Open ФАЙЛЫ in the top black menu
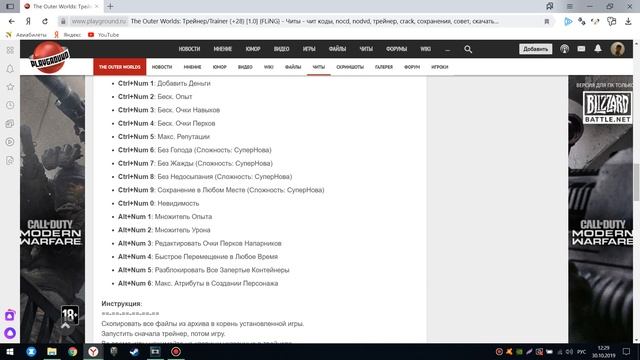This screenshot has width=640, height=360. [337, 49]
